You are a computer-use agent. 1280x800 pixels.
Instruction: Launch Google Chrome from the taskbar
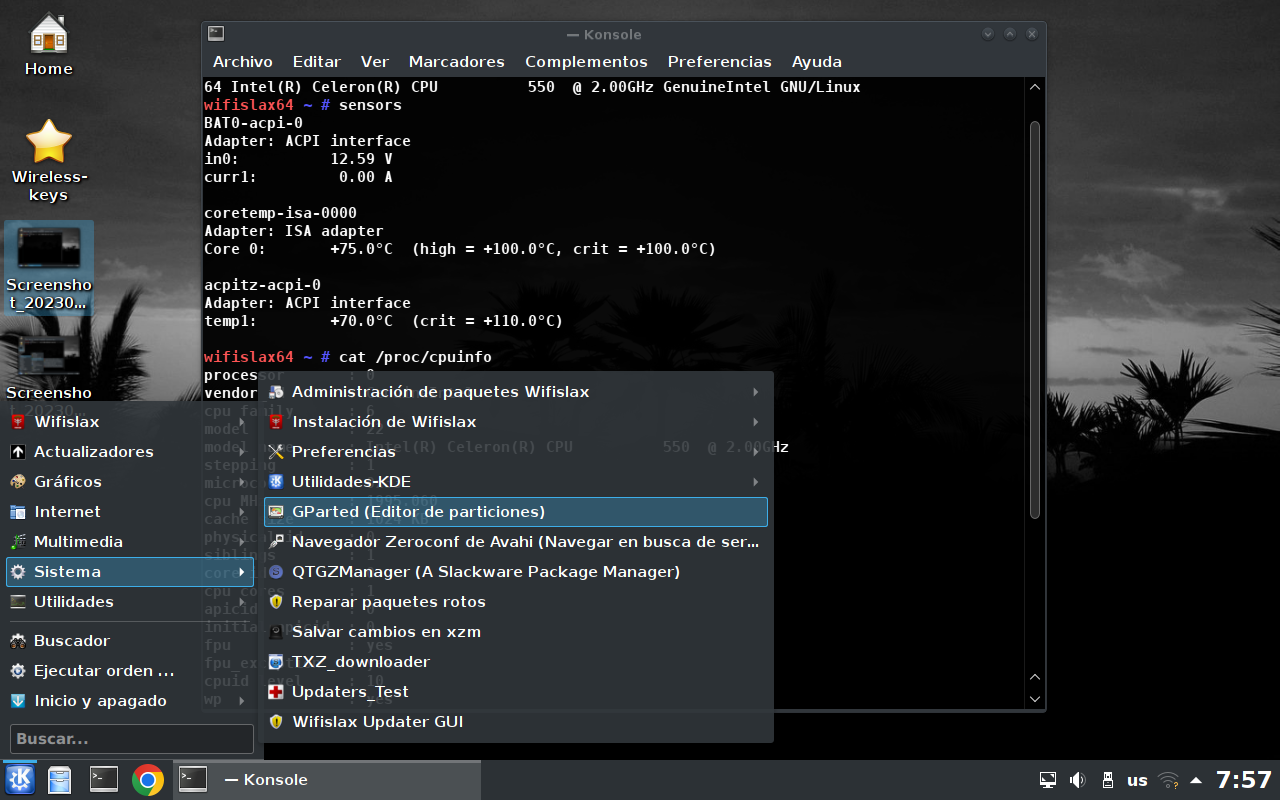(x=148, y=780)
